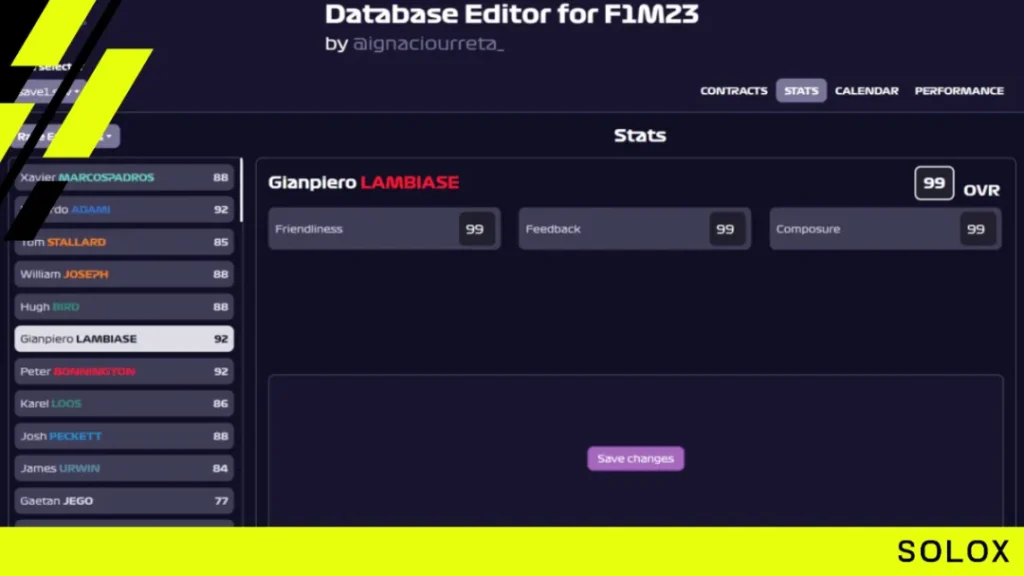
Task: Click the Stats section heading
Action: (639, 135)
